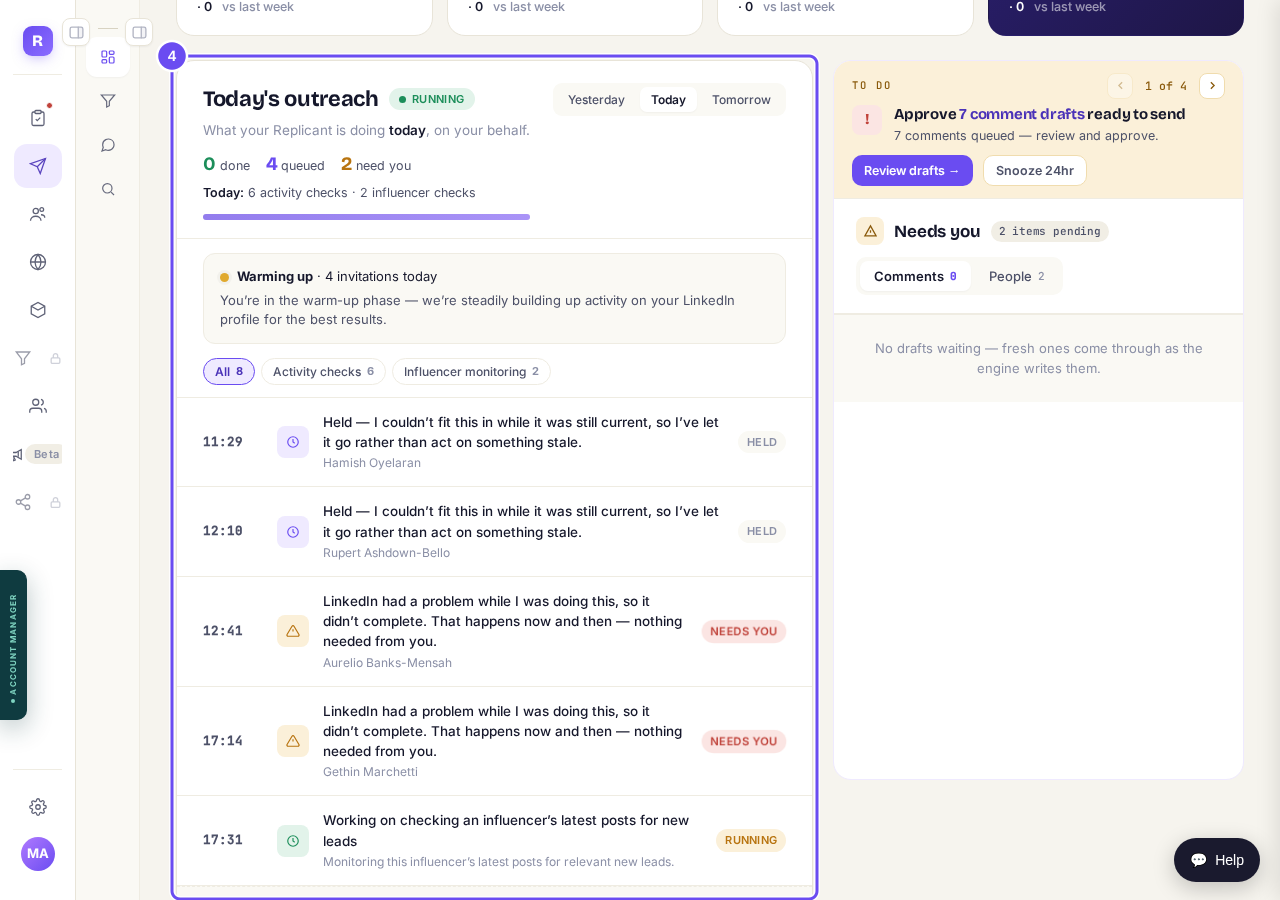1280x900 pixels.
Task: Open the box package sidebar icon
Action: [x=38, y=310]
